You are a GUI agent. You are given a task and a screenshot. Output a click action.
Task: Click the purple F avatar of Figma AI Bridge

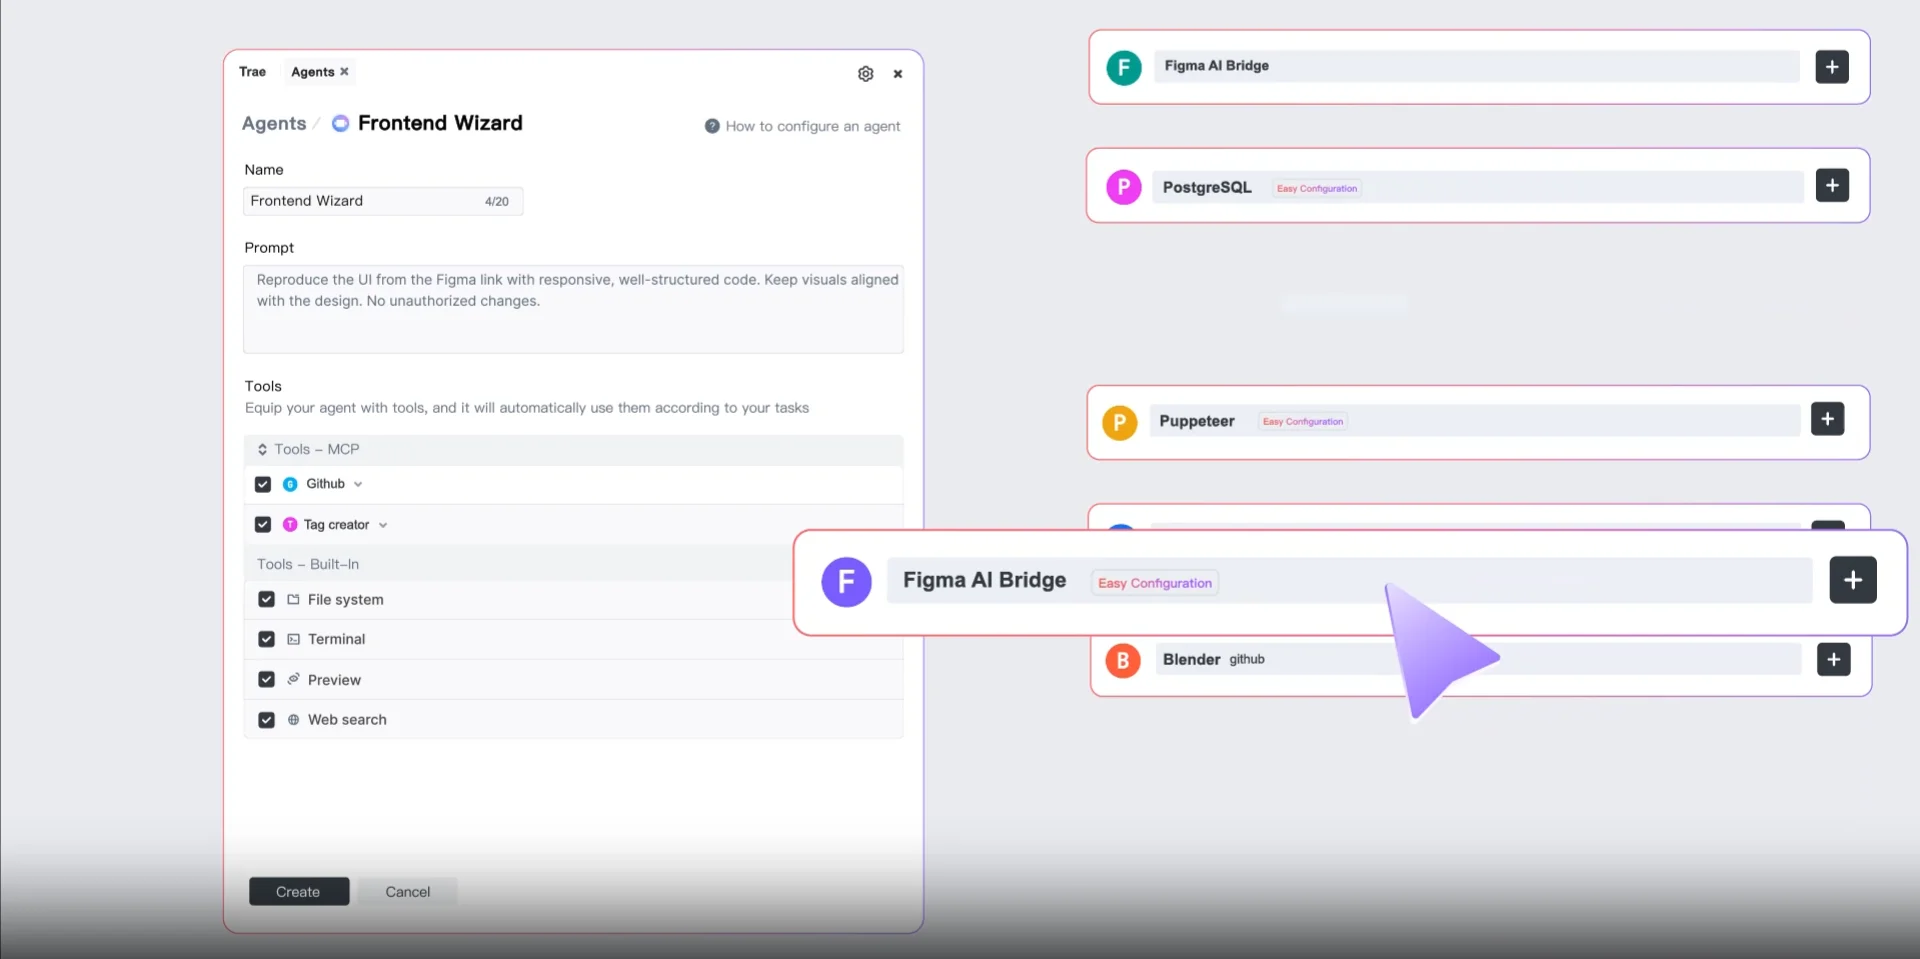coord(846,582)
